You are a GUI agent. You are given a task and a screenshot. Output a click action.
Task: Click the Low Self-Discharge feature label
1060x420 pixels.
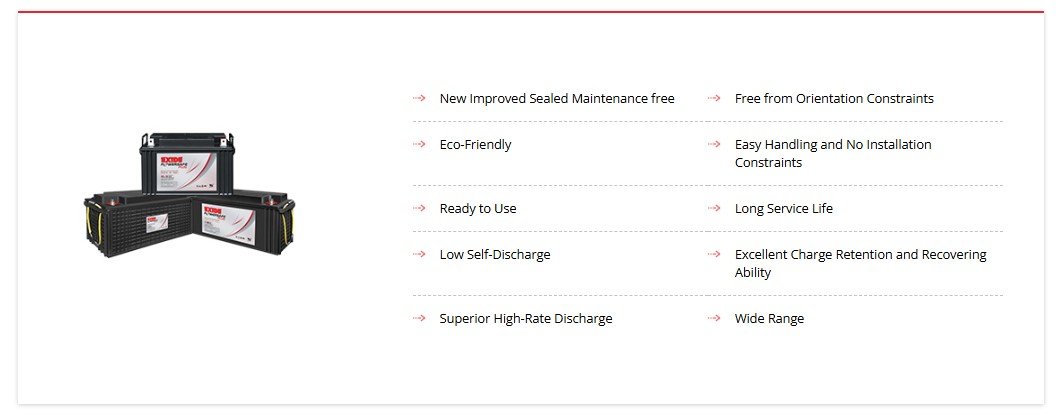[x=495, y=255]
